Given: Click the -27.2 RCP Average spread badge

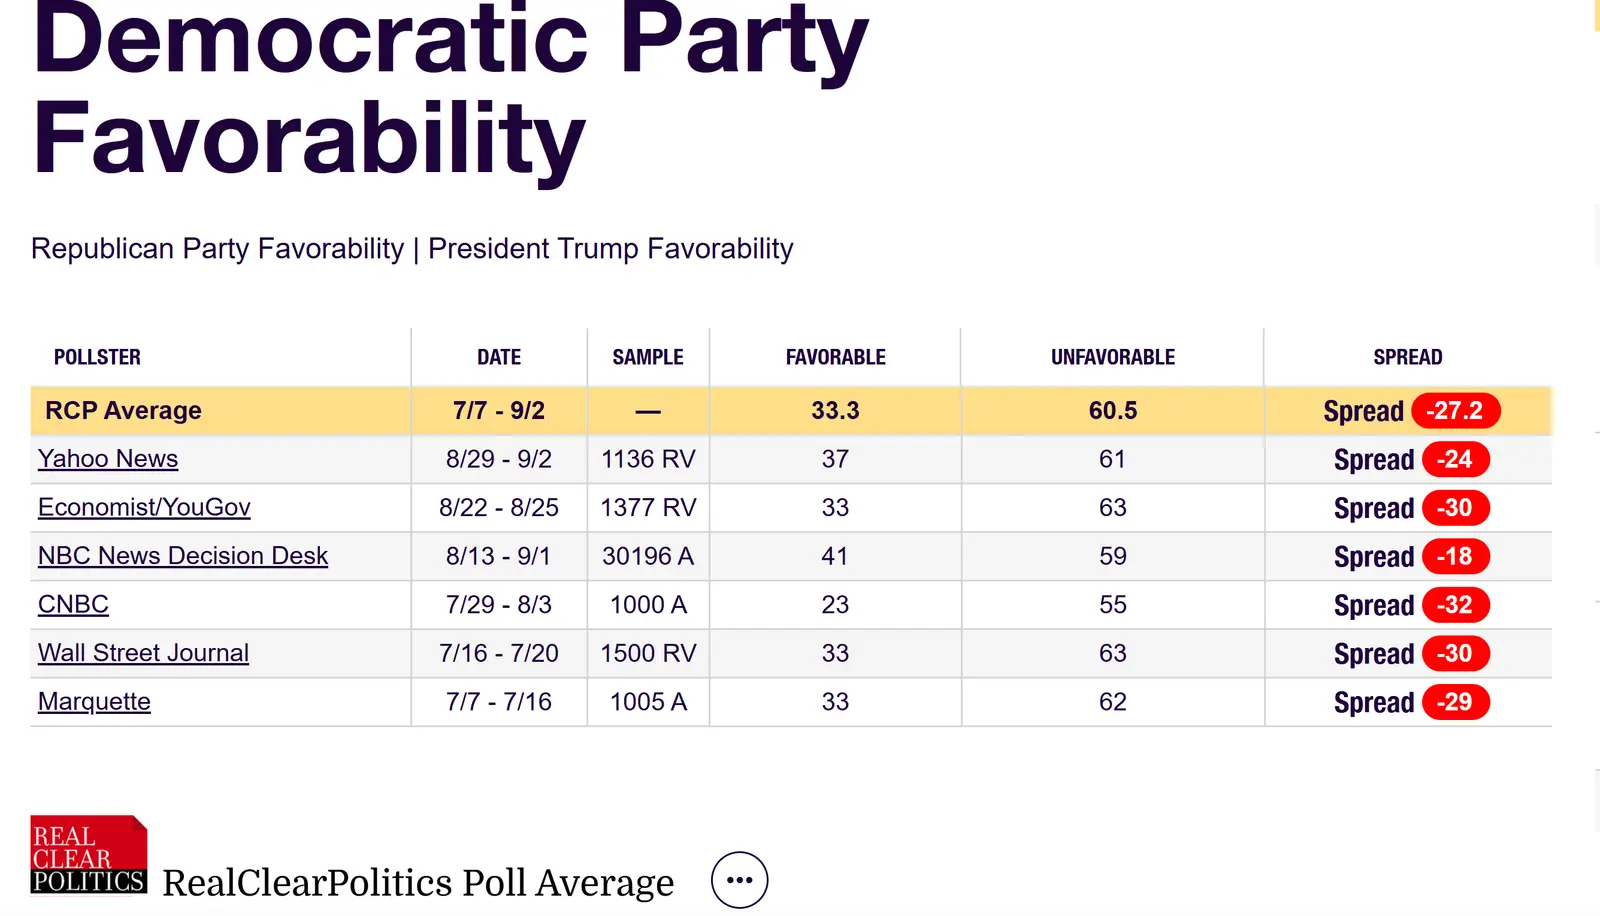Looking at the screenshot, I should pos(1455,411).
